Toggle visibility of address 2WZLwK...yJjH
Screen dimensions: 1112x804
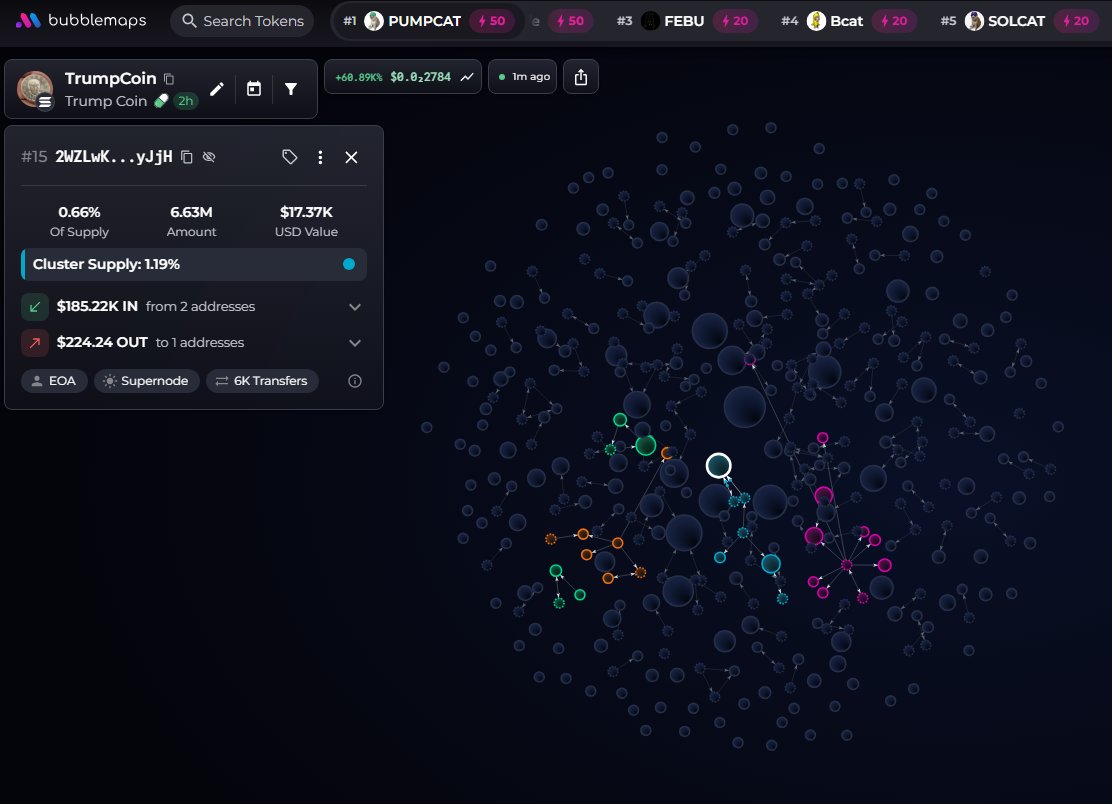click(208, 157)
